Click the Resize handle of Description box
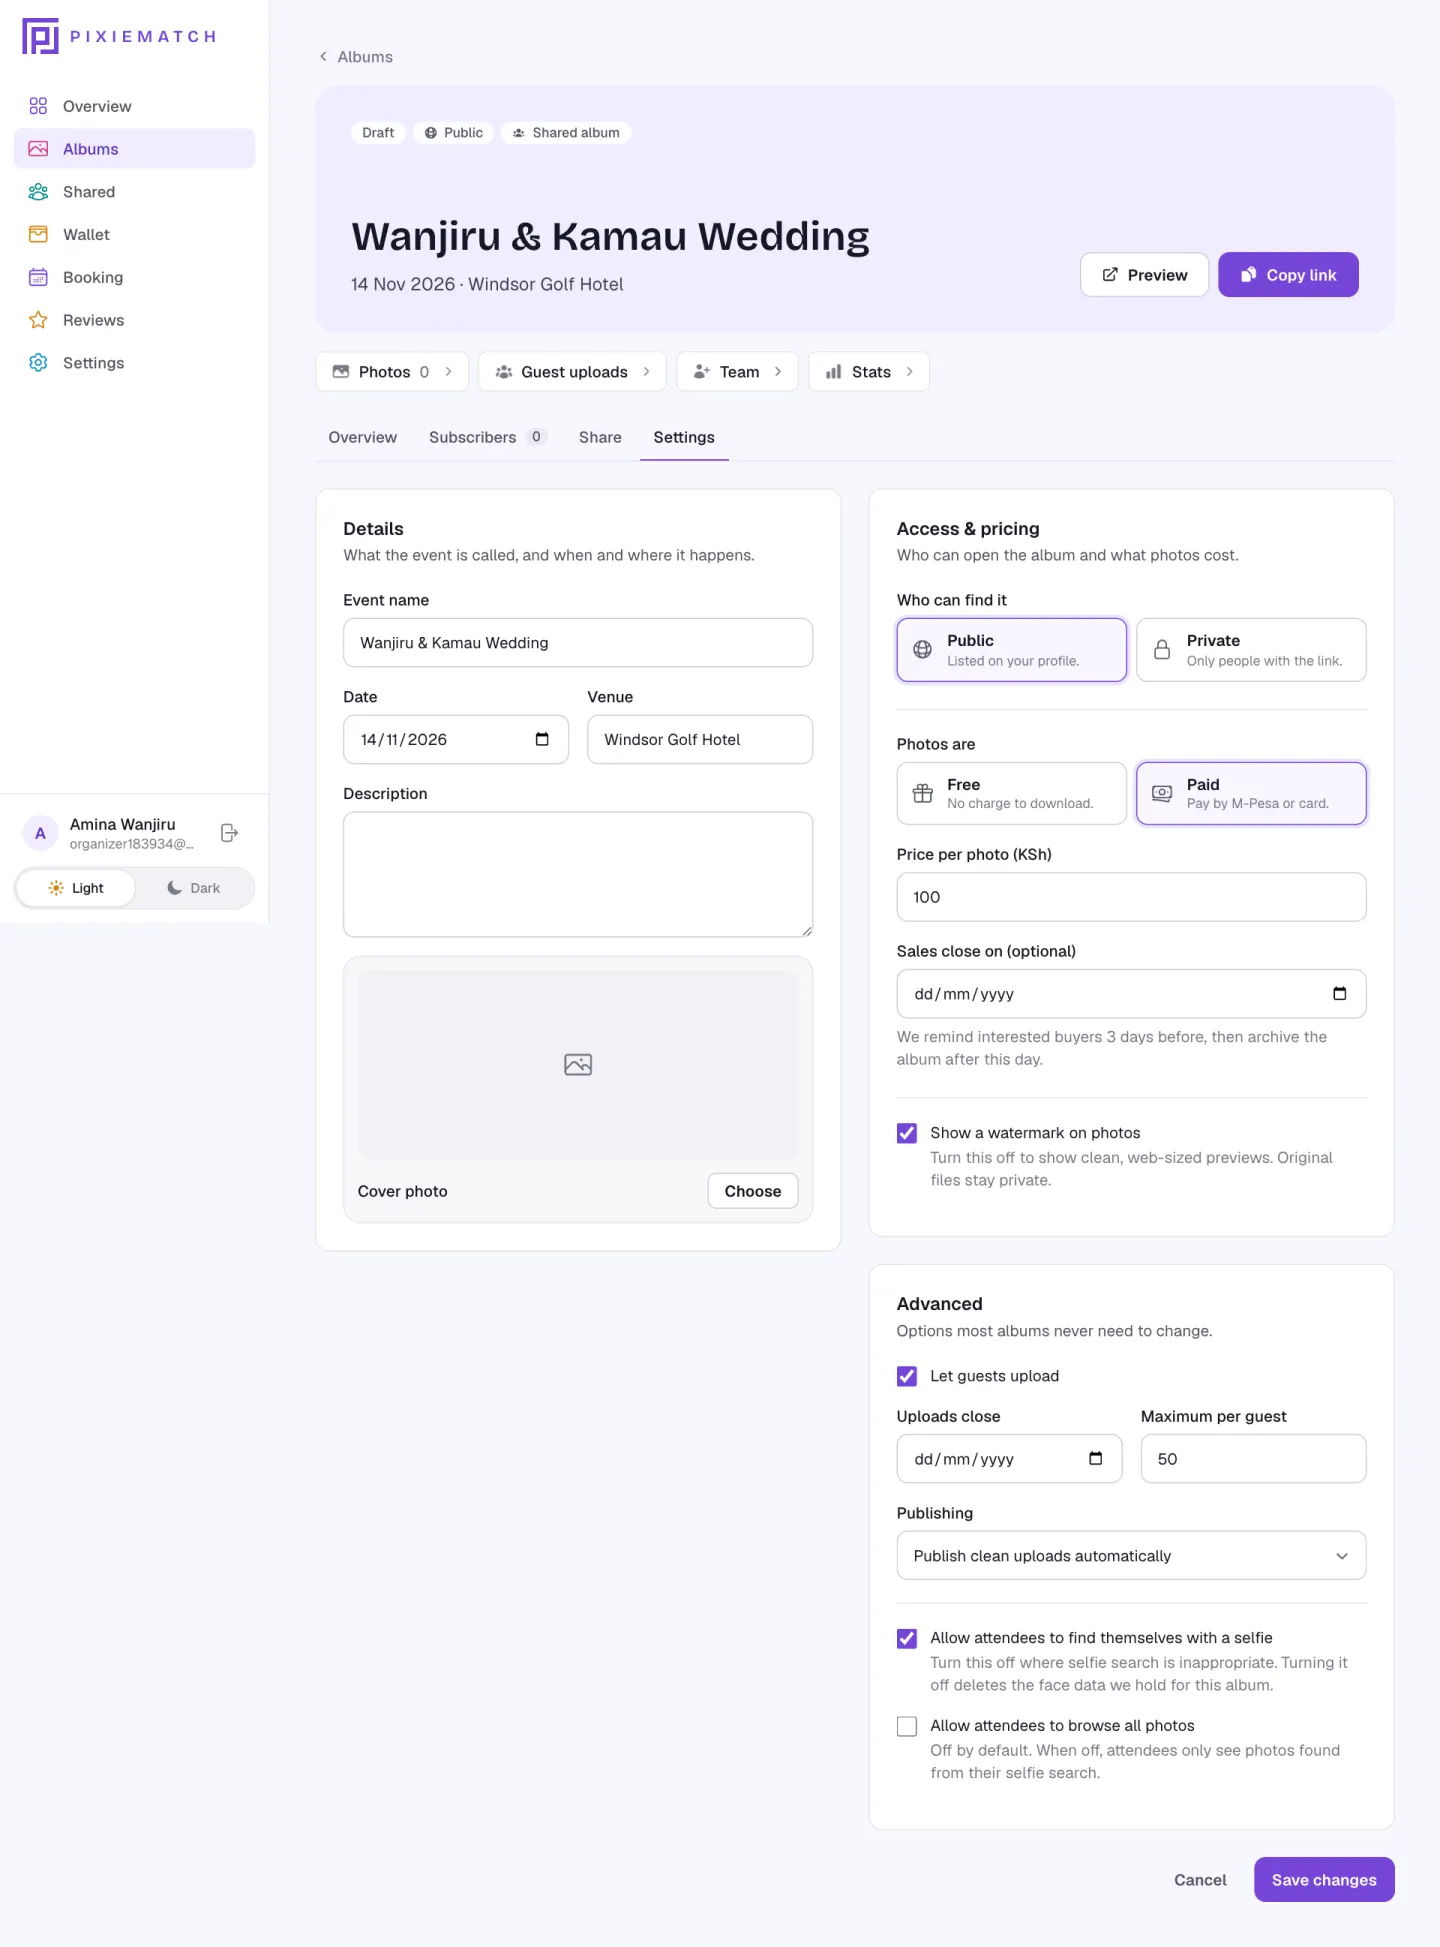Screen dimensions: 1440x1947 (x=807, y=931)
